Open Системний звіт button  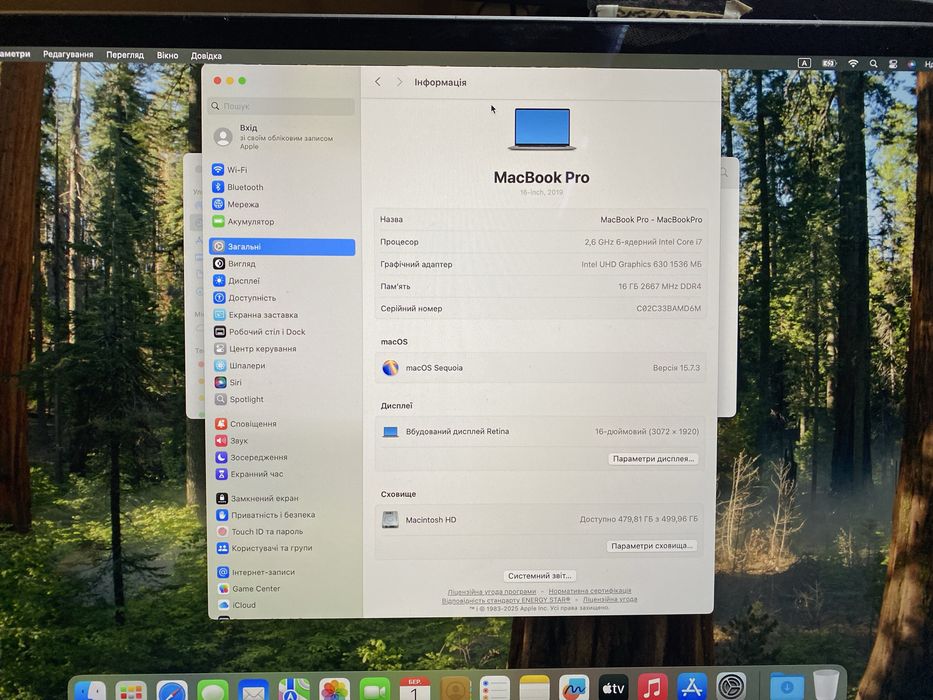click(x=540, y=576)
